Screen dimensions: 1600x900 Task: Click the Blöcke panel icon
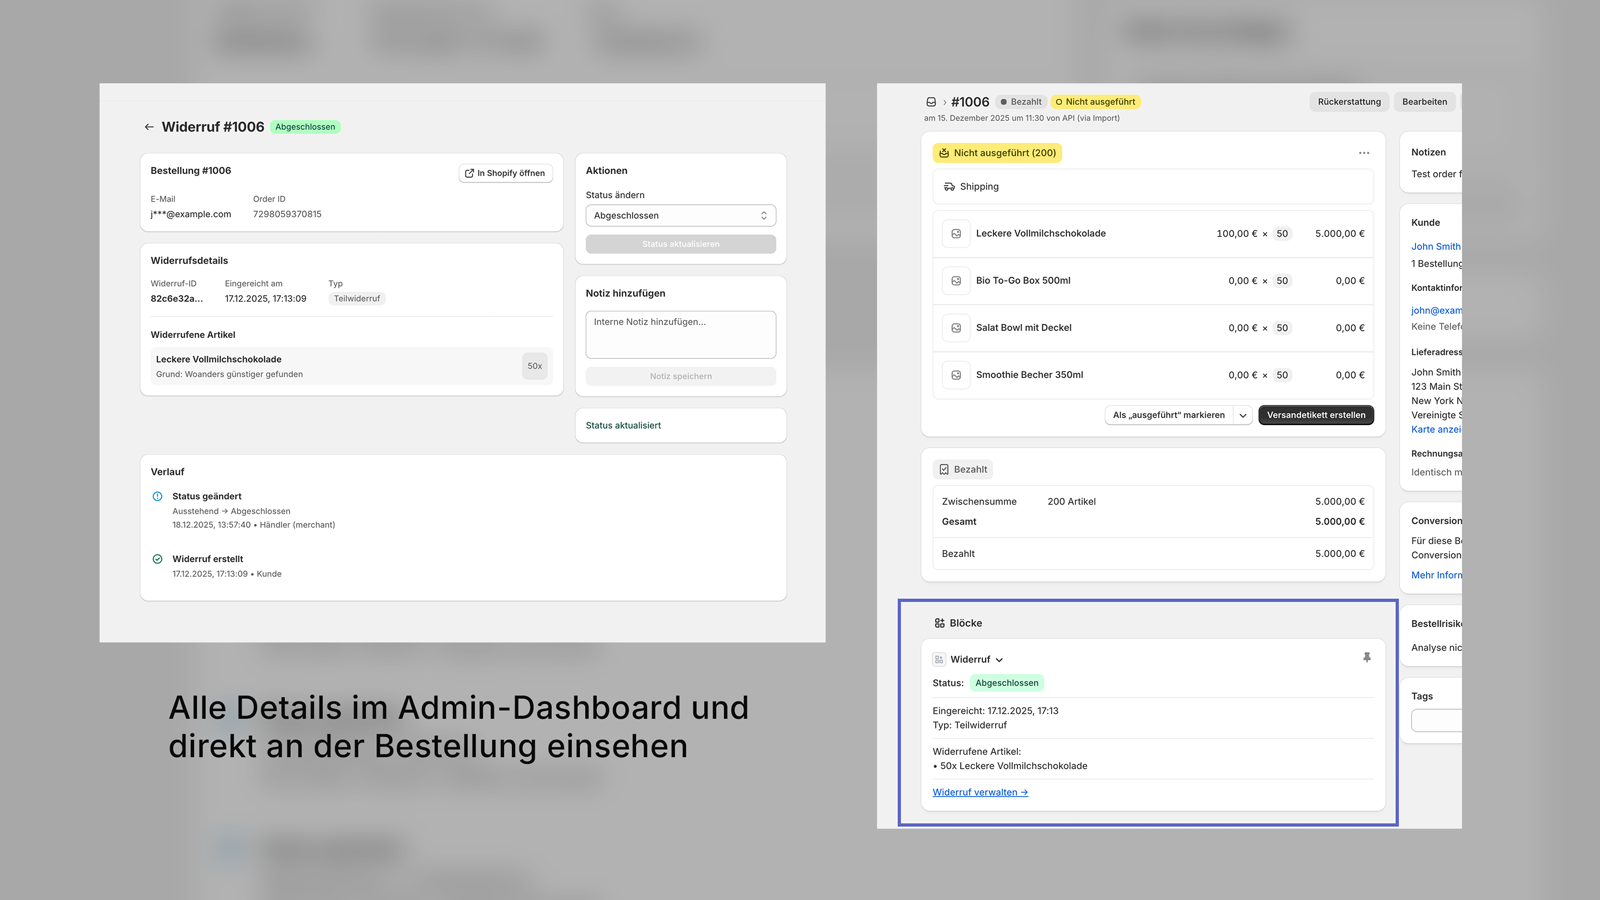[x=938, y=622]
